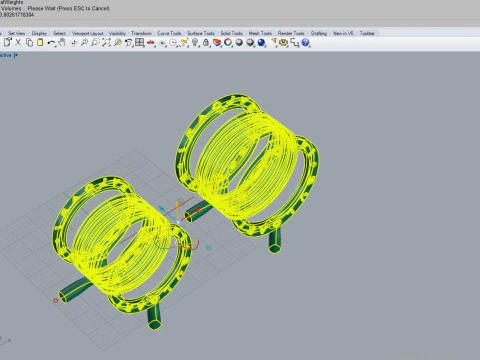Choose the Zoom Window icon
480x360 pixels.
point(95,42)
